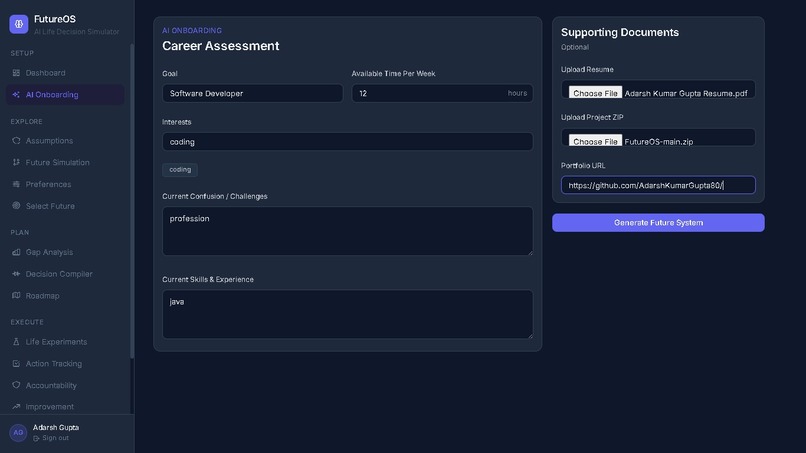
Task: Click the Interests input field
Action: pyautogui.click(x=347, y=141)
